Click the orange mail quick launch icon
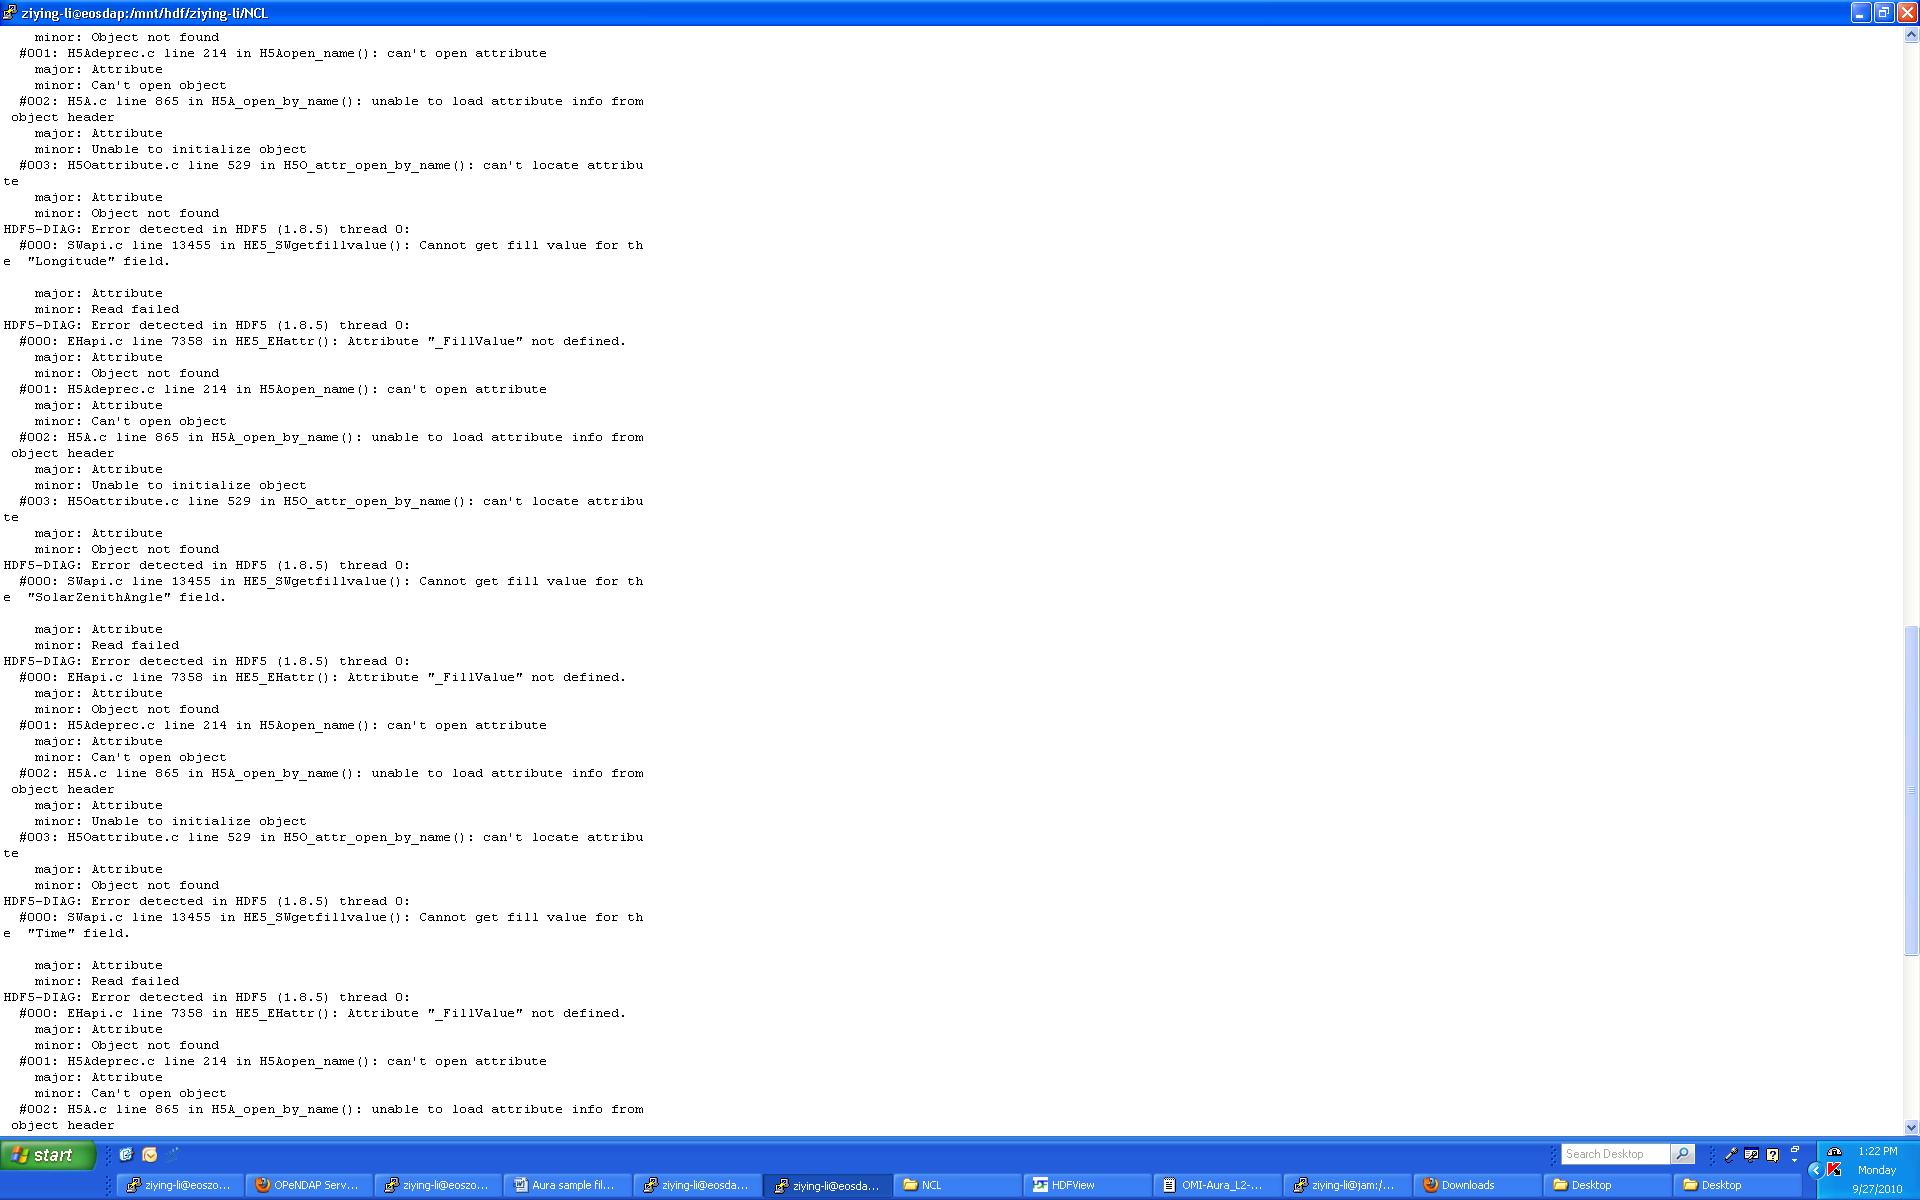This screenshot has height=1200, width=1920. click(x=150, y=1154)
